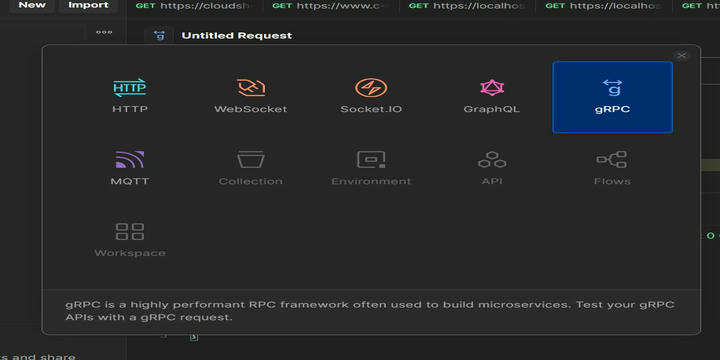Click the highlighted gRPC tile
Viewport: 720px width, 360px height.
coord(613,97)
